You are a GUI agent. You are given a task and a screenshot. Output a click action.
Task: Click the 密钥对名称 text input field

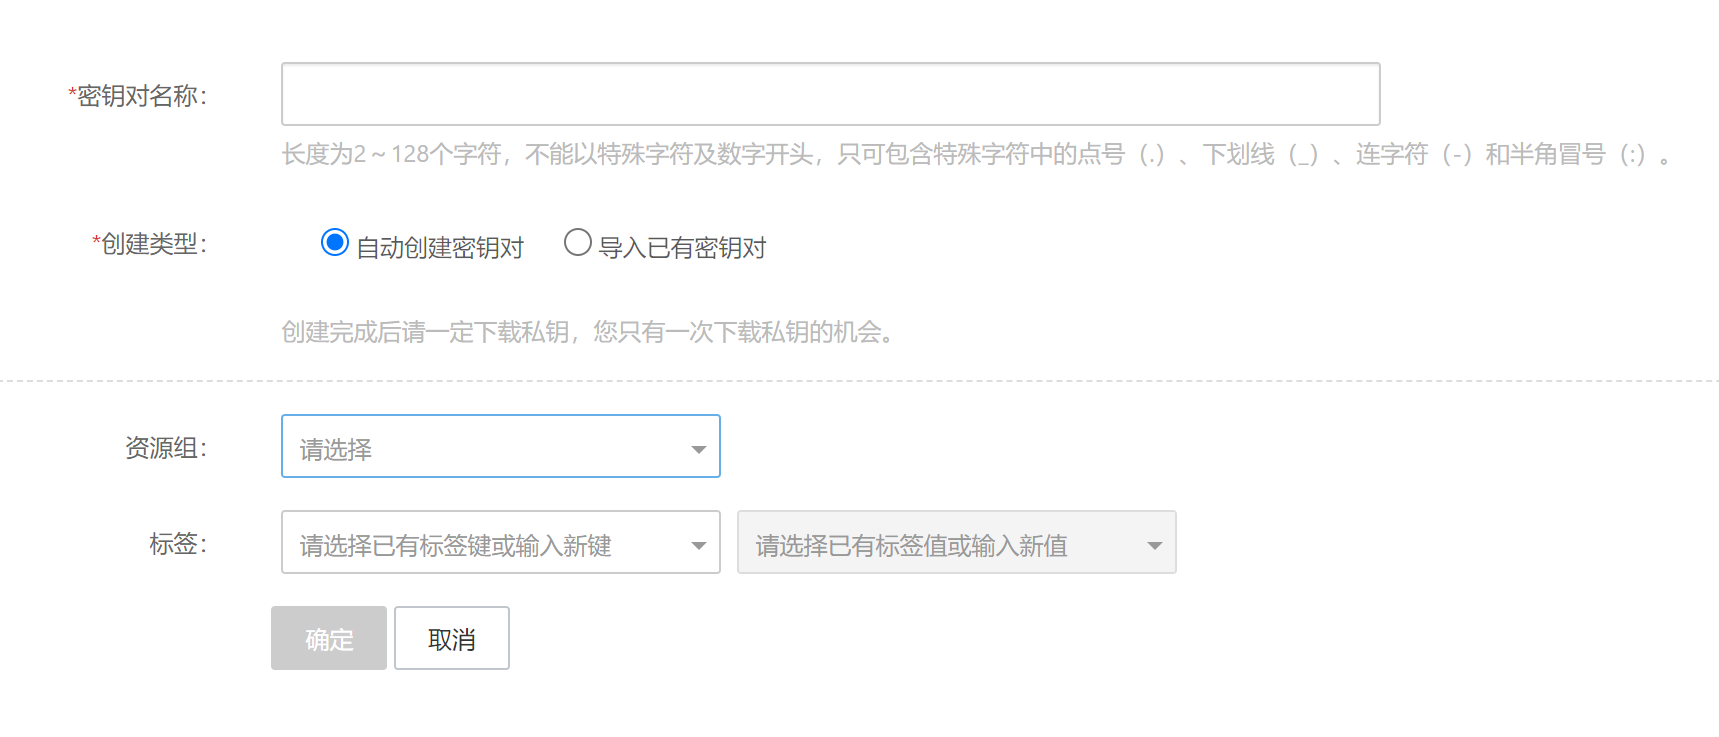point(830,94)
